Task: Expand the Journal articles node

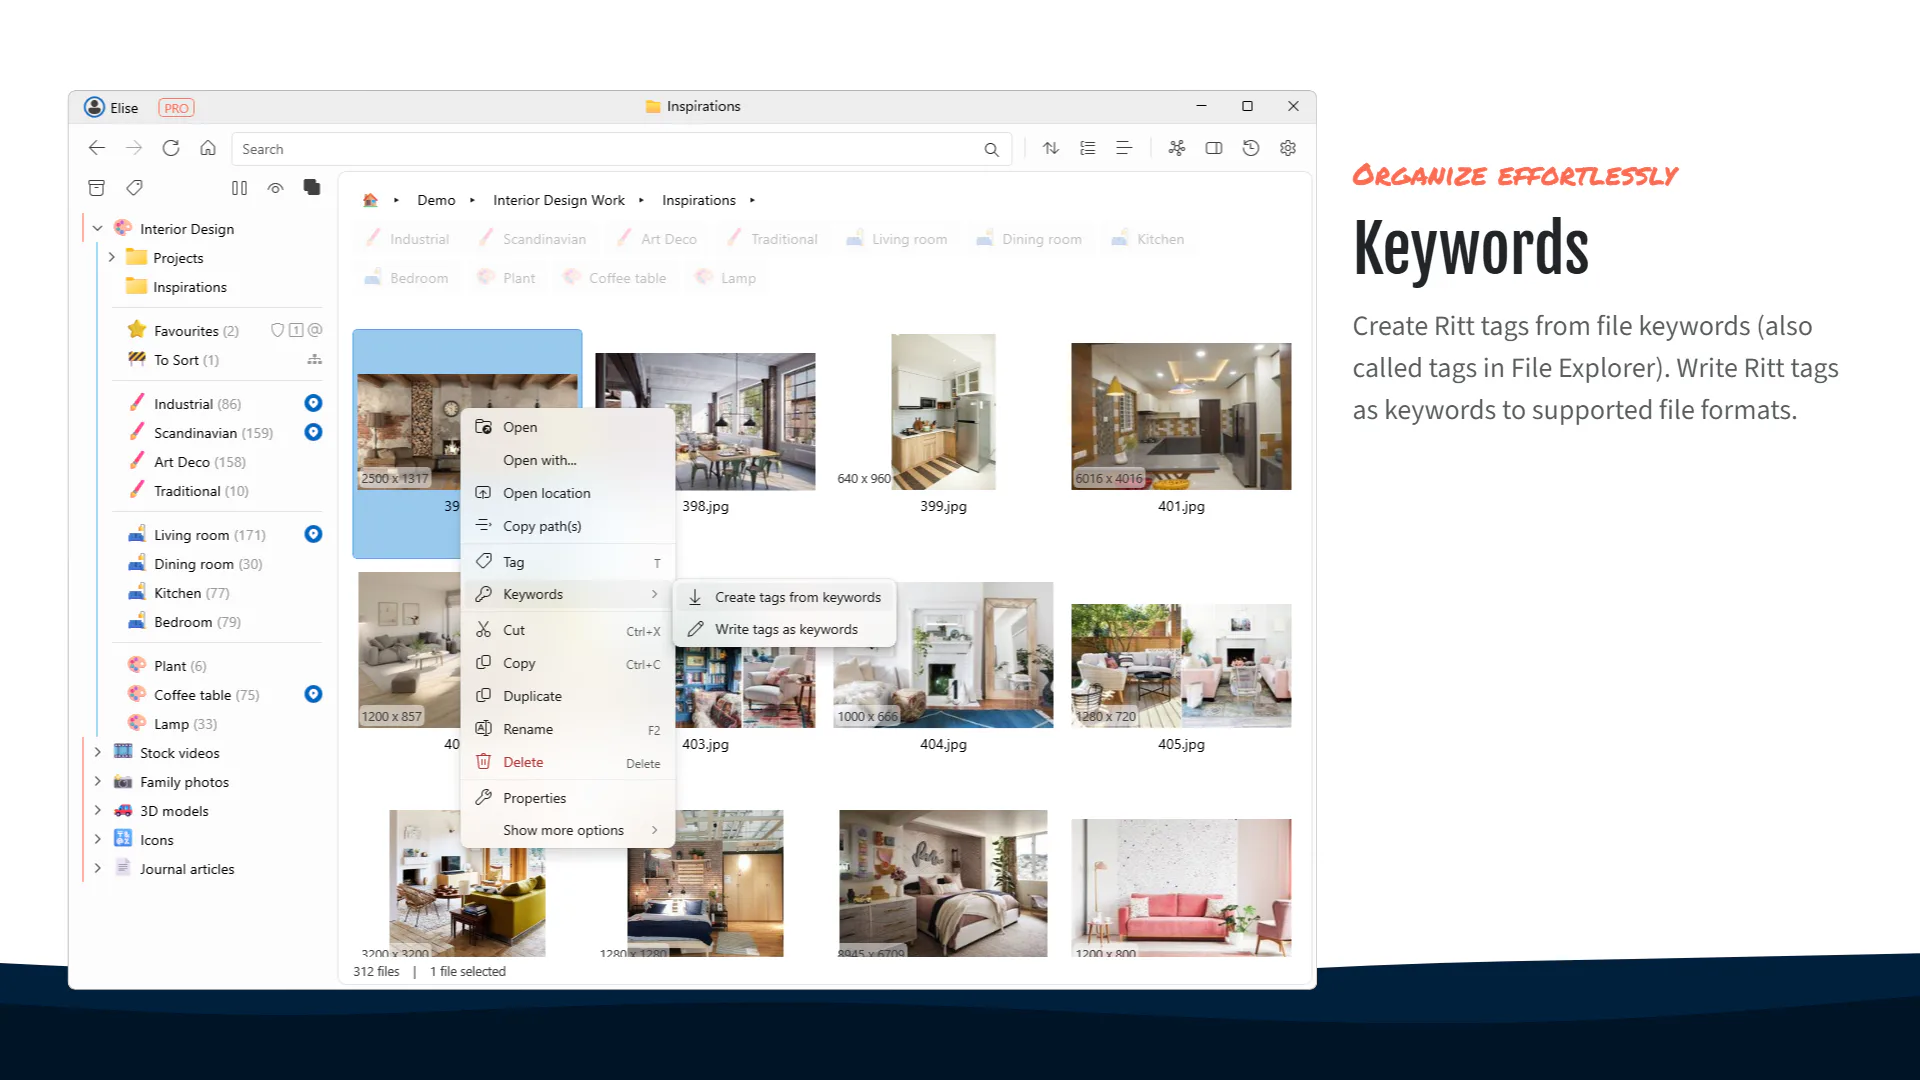Action: pyautogui.click(x=98, y=868)
